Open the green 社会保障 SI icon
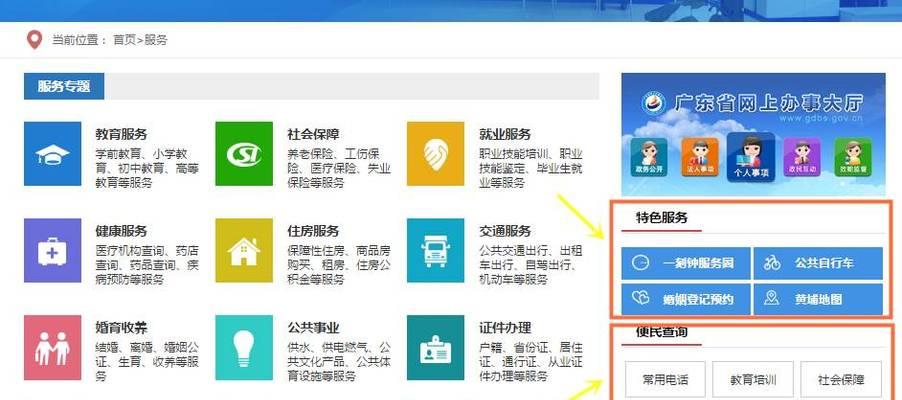 [x=244, y=154]
